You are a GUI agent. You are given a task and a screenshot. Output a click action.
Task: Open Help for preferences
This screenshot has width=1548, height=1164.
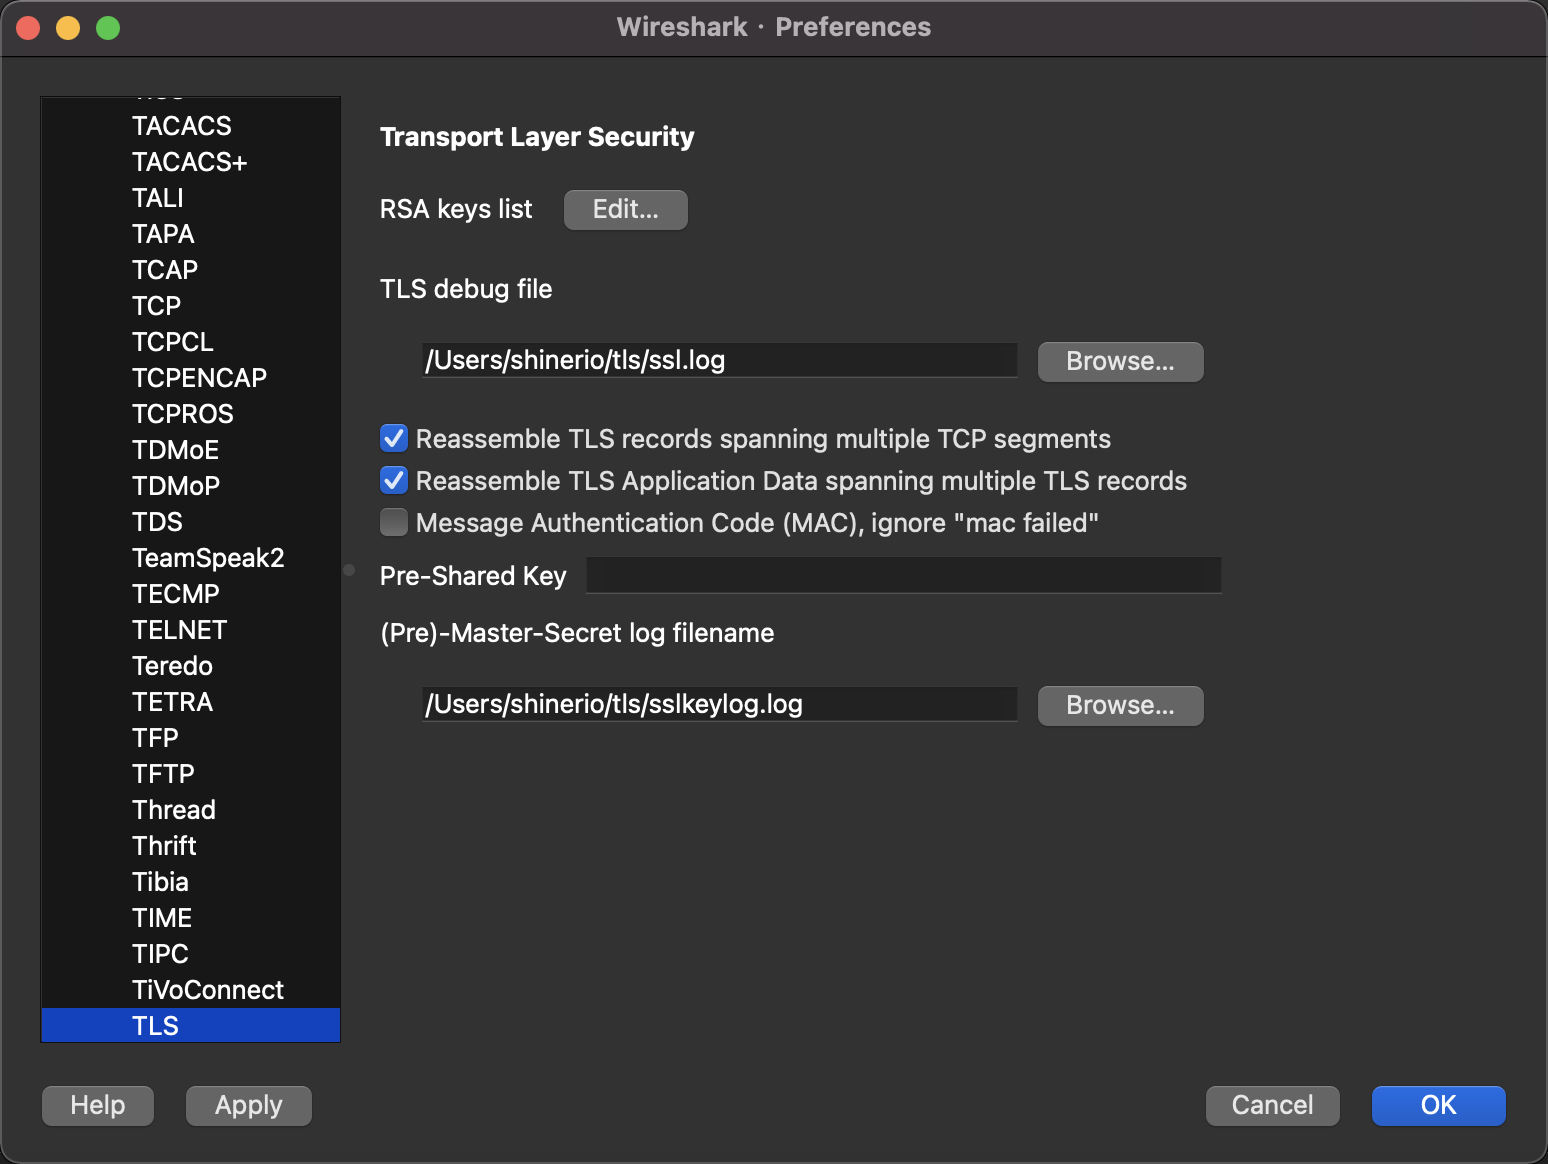(x=98, y=1106)
